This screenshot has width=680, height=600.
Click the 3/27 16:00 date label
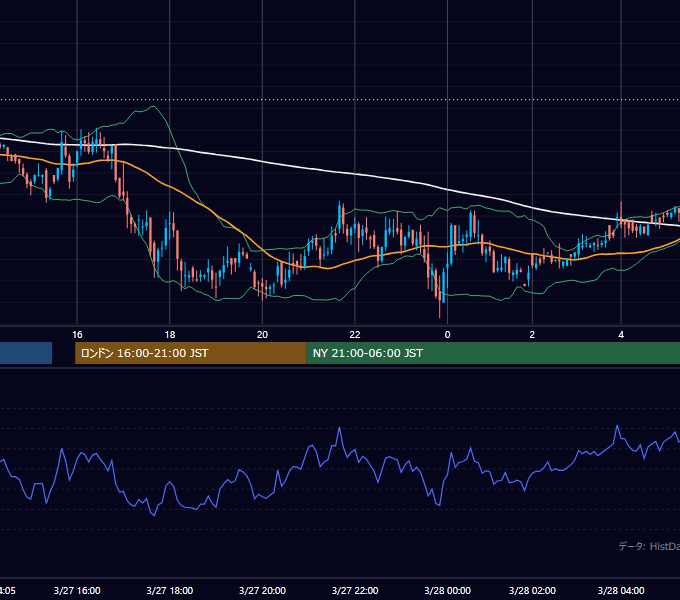click(x=77, y=590)
